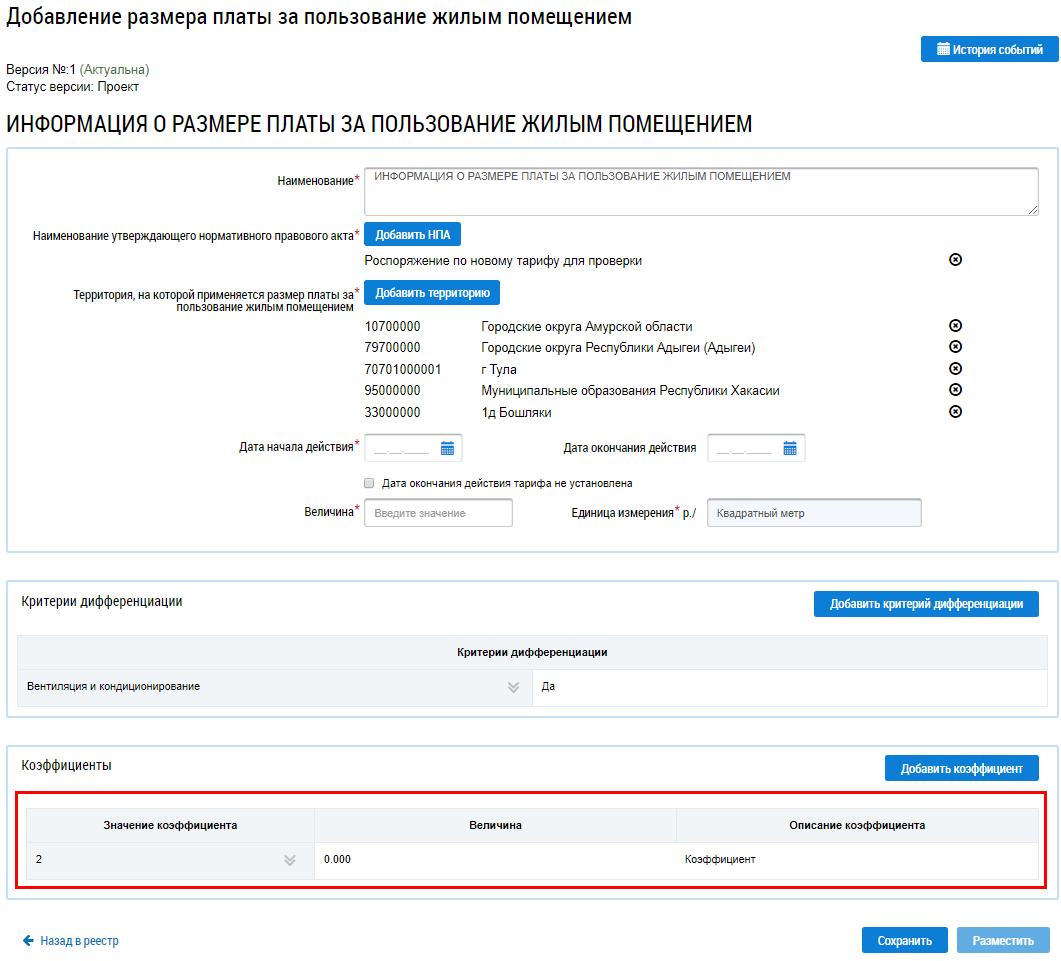Click the '(Актуальна)' version status text
This screenshot has height=961, width=1061.
[114, 70]
